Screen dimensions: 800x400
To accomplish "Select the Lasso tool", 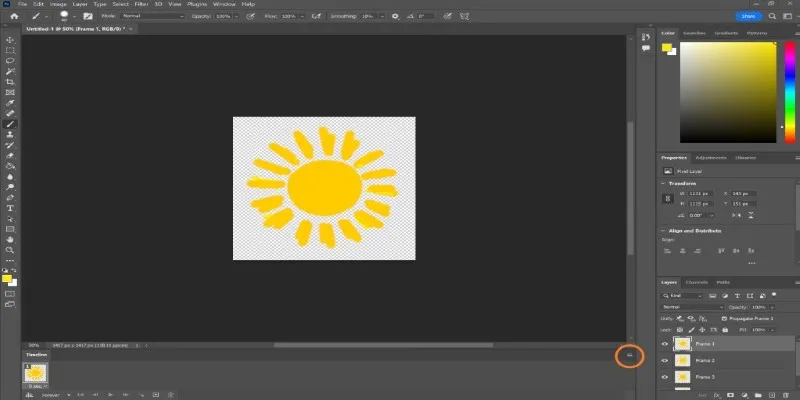I will pyautogui.click(x=10, y=61).
